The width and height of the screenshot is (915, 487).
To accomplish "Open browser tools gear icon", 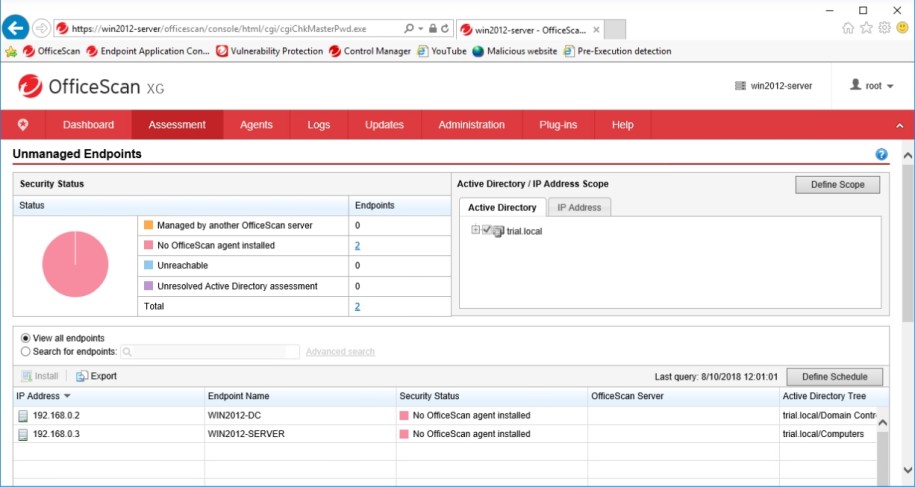I will (885, 28).
